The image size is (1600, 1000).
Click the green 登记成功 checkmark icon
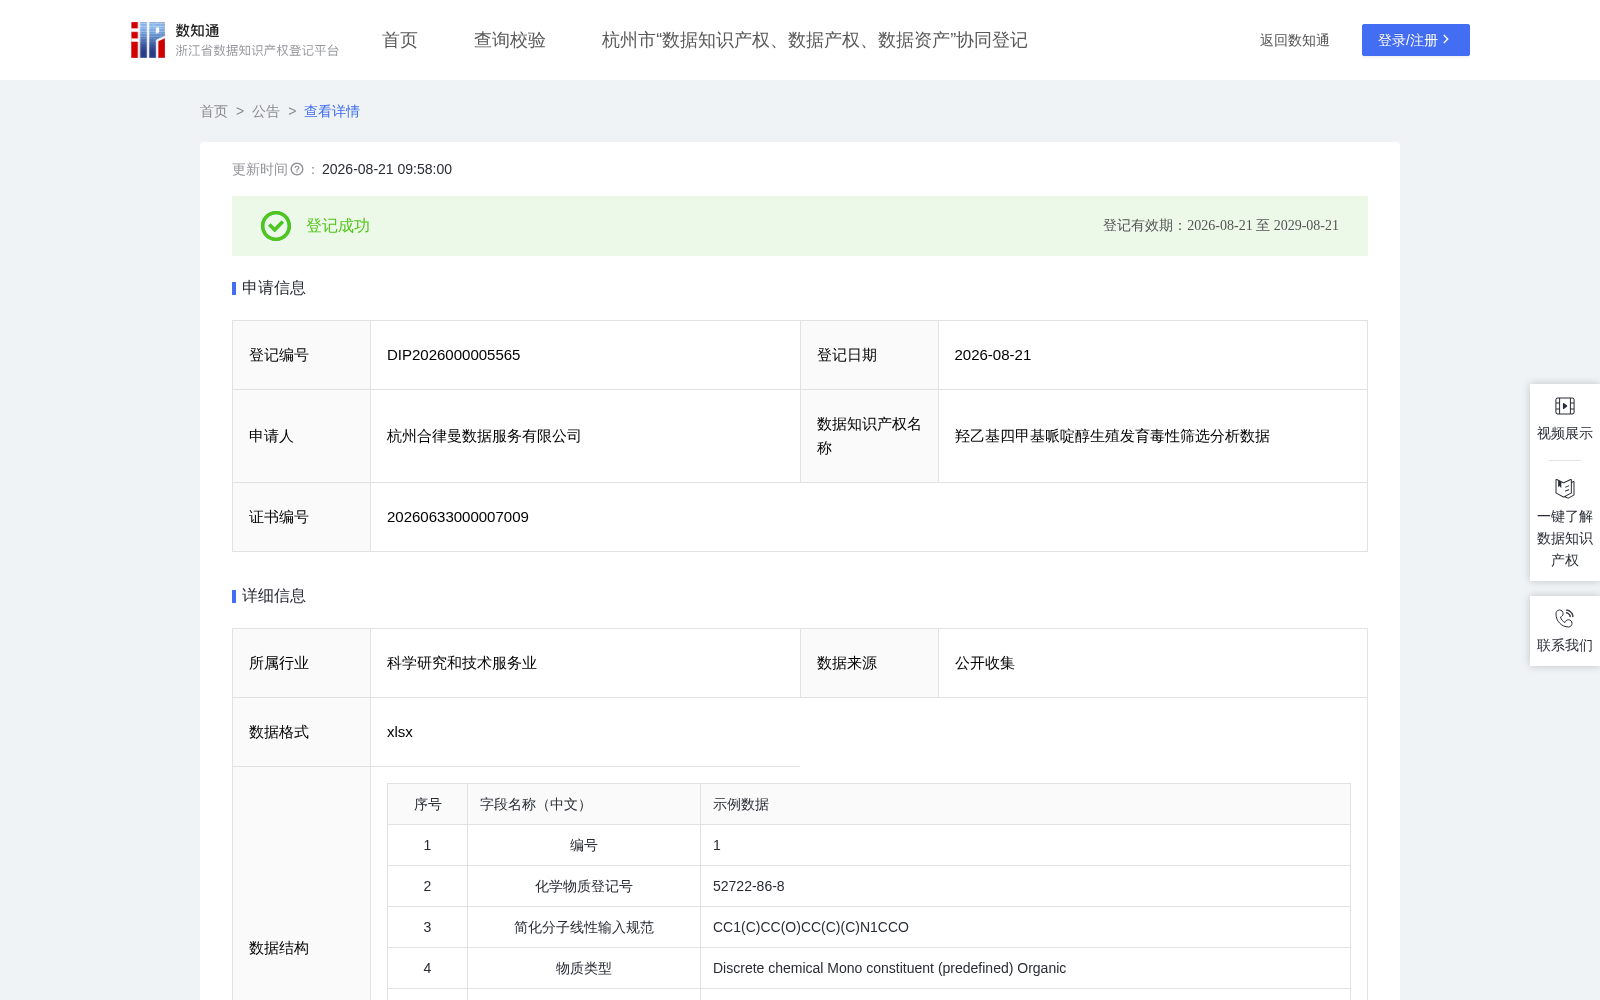[276, 226]
